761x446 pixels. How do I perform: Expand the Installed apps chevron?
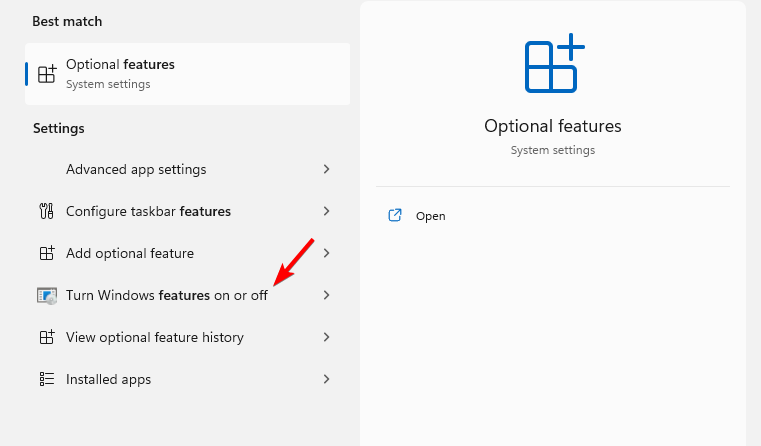point(326,379)
